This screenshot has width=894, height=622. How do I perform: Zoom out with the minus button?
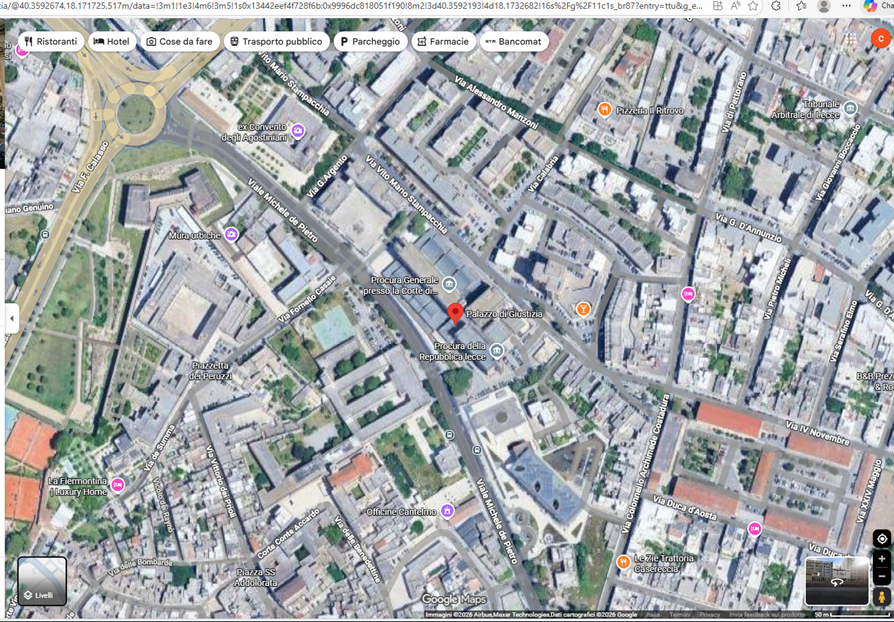coord(881,577)
